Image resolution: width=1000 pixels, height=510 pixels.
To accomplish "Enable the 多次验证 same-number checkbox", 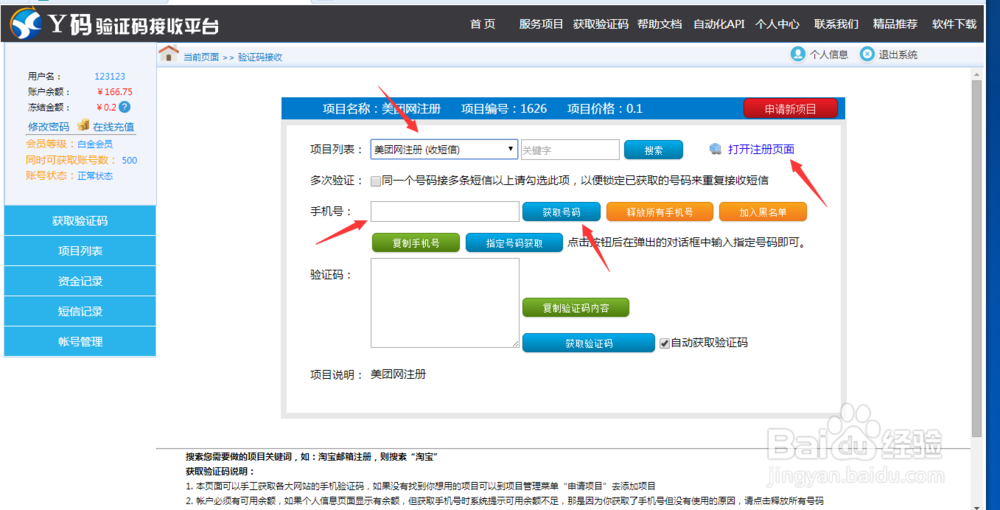I will (376, 180).
